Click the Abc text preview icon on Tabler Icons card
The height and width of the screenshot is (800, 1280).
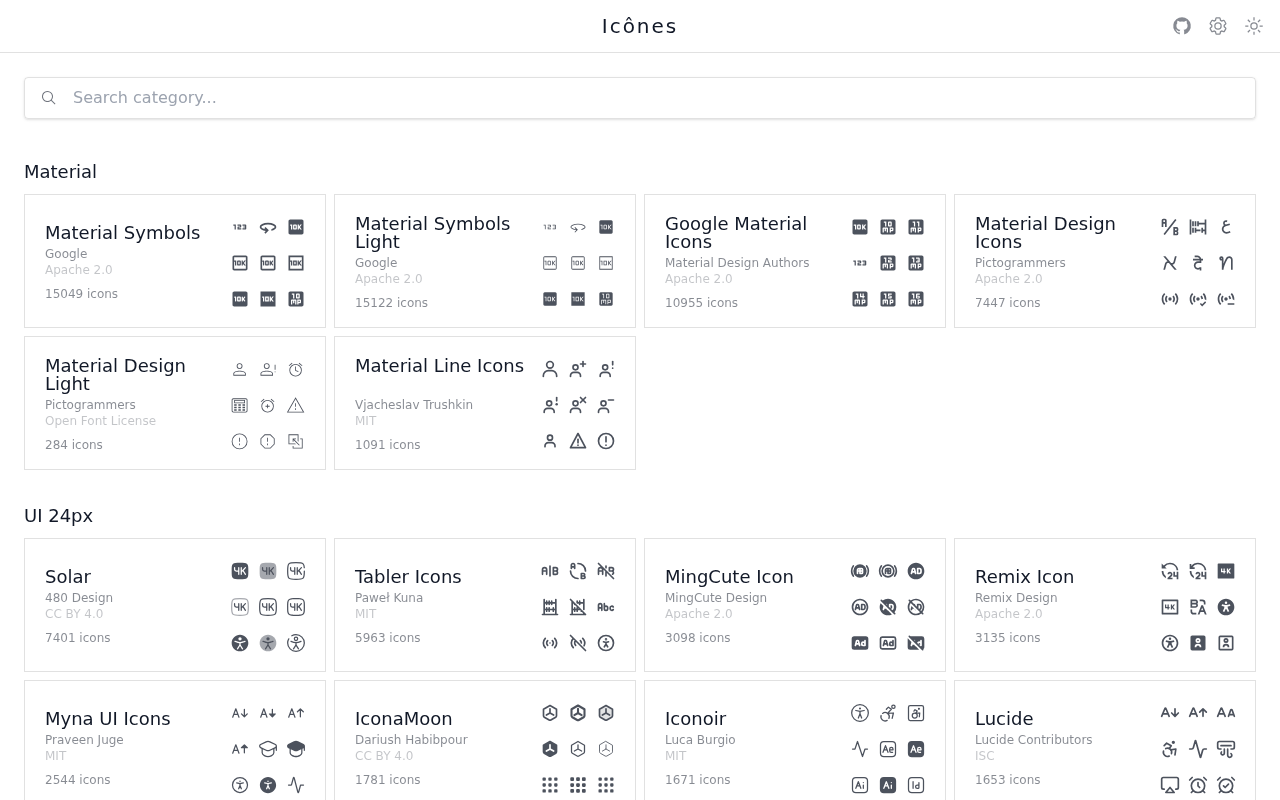[x=605, y=607]
